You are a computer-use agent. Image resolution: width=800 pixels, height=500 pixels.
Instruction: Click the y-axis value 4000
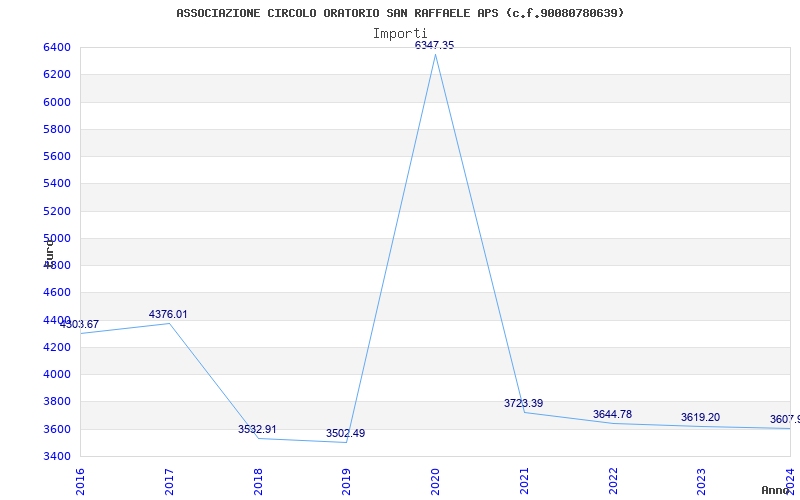(57, 374)
